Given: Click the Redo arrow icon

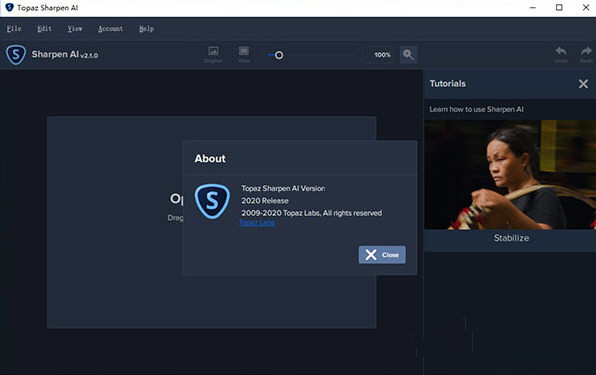Looking at the screenshot, I should (586, 51).
